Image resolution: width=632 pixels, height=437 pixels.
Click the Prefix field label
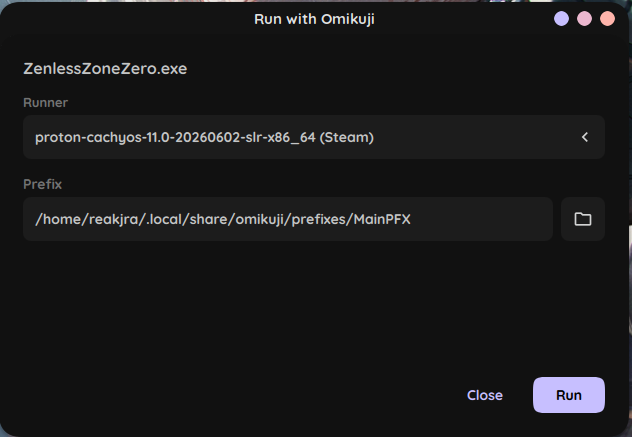(42, 184)
